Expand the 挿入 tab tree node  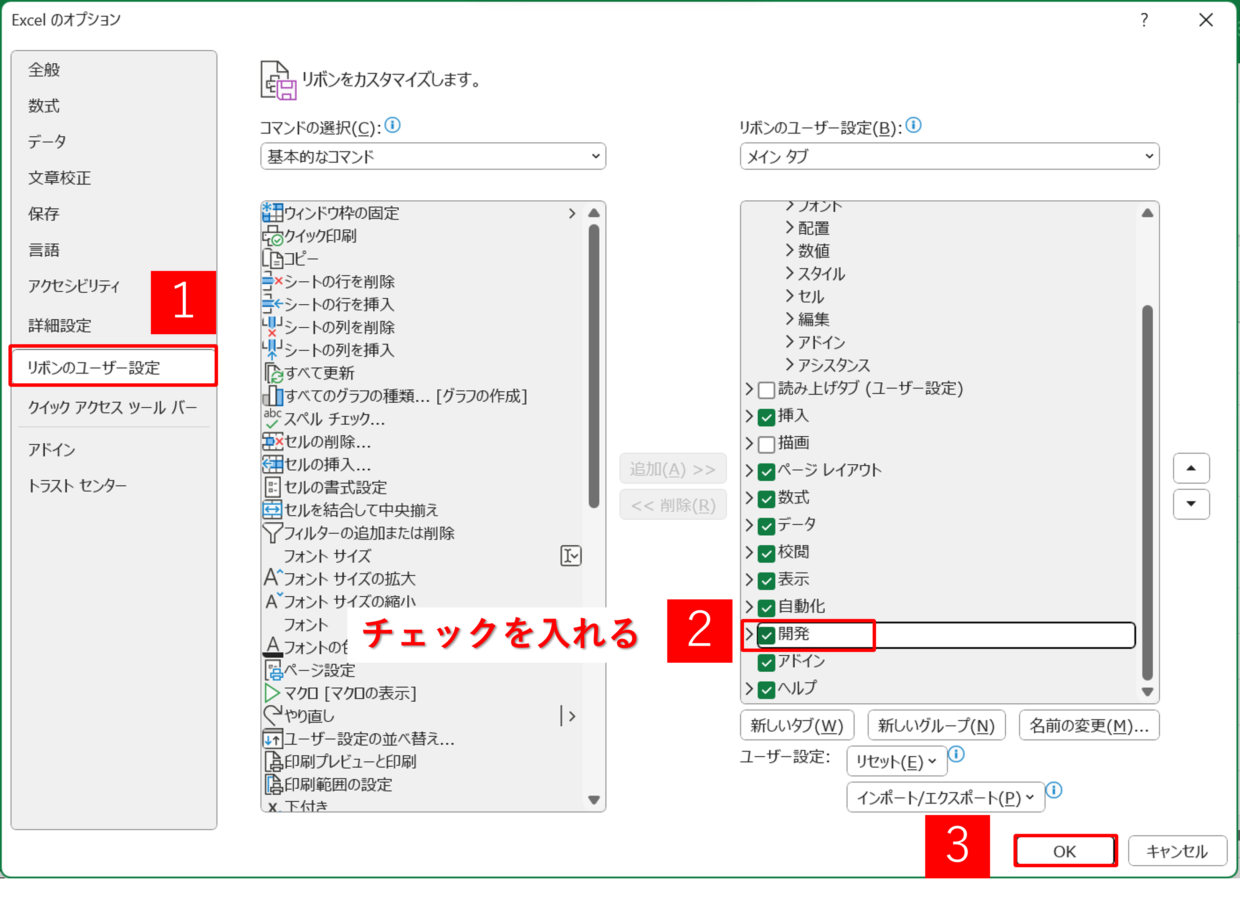click(750, 416)
